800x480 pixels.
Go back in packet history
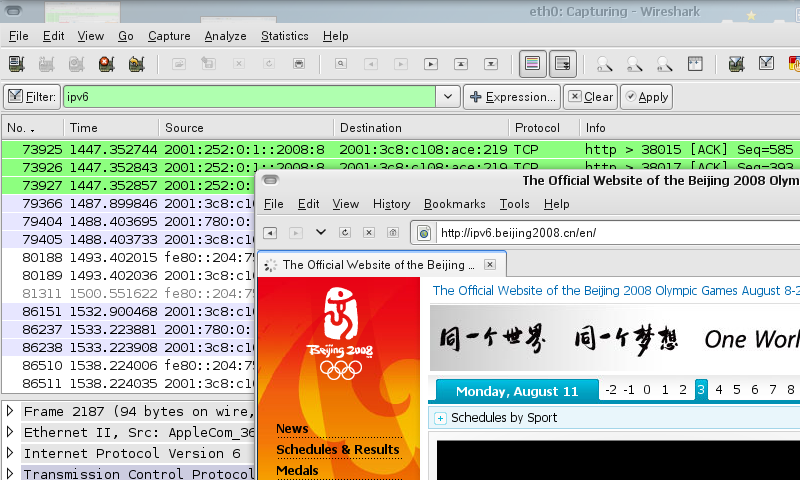click(371, 64)
